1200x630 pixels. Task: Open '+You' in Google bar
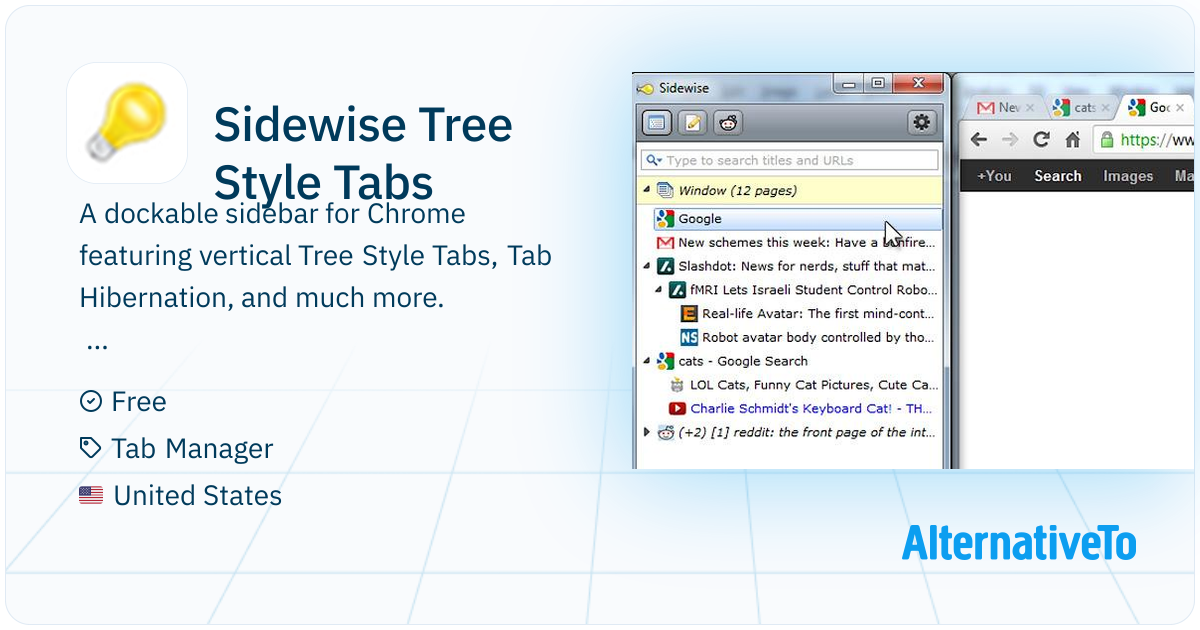tap(994, 176)
